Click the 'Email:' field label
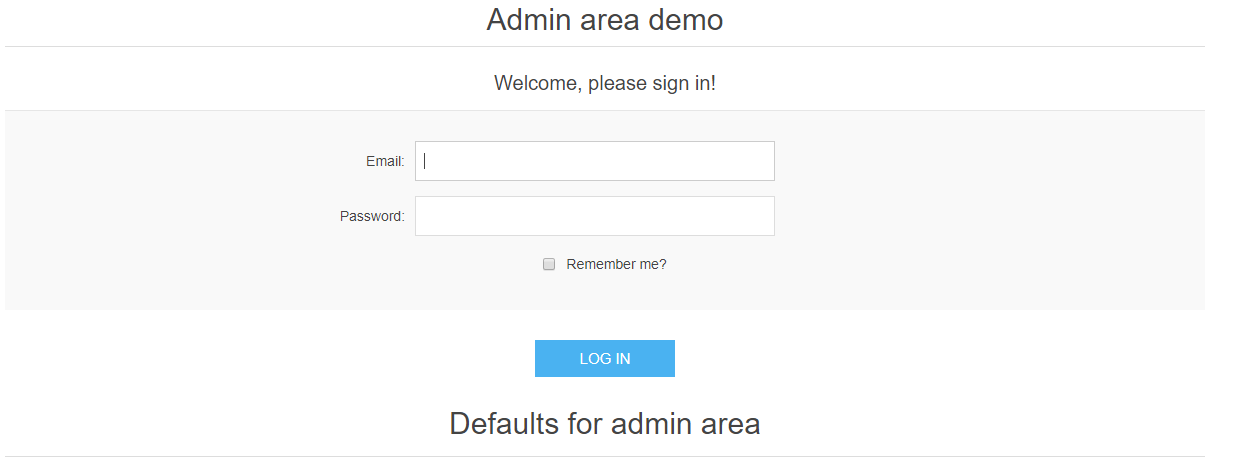This screenshot has width=1235, height=459. [x=385, y=161]
